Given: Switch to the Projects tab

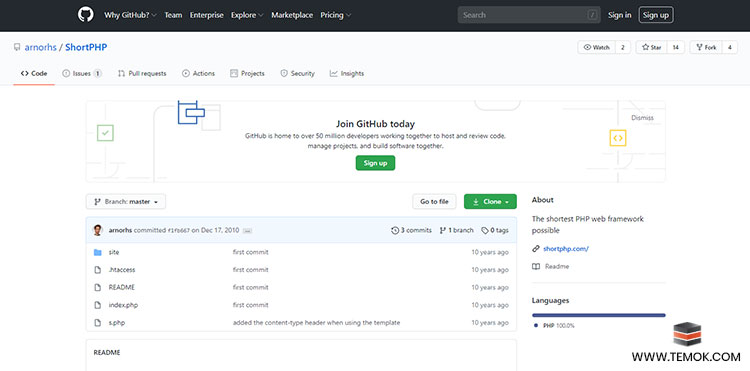Looking at the screenshot, I should [247, 74].
